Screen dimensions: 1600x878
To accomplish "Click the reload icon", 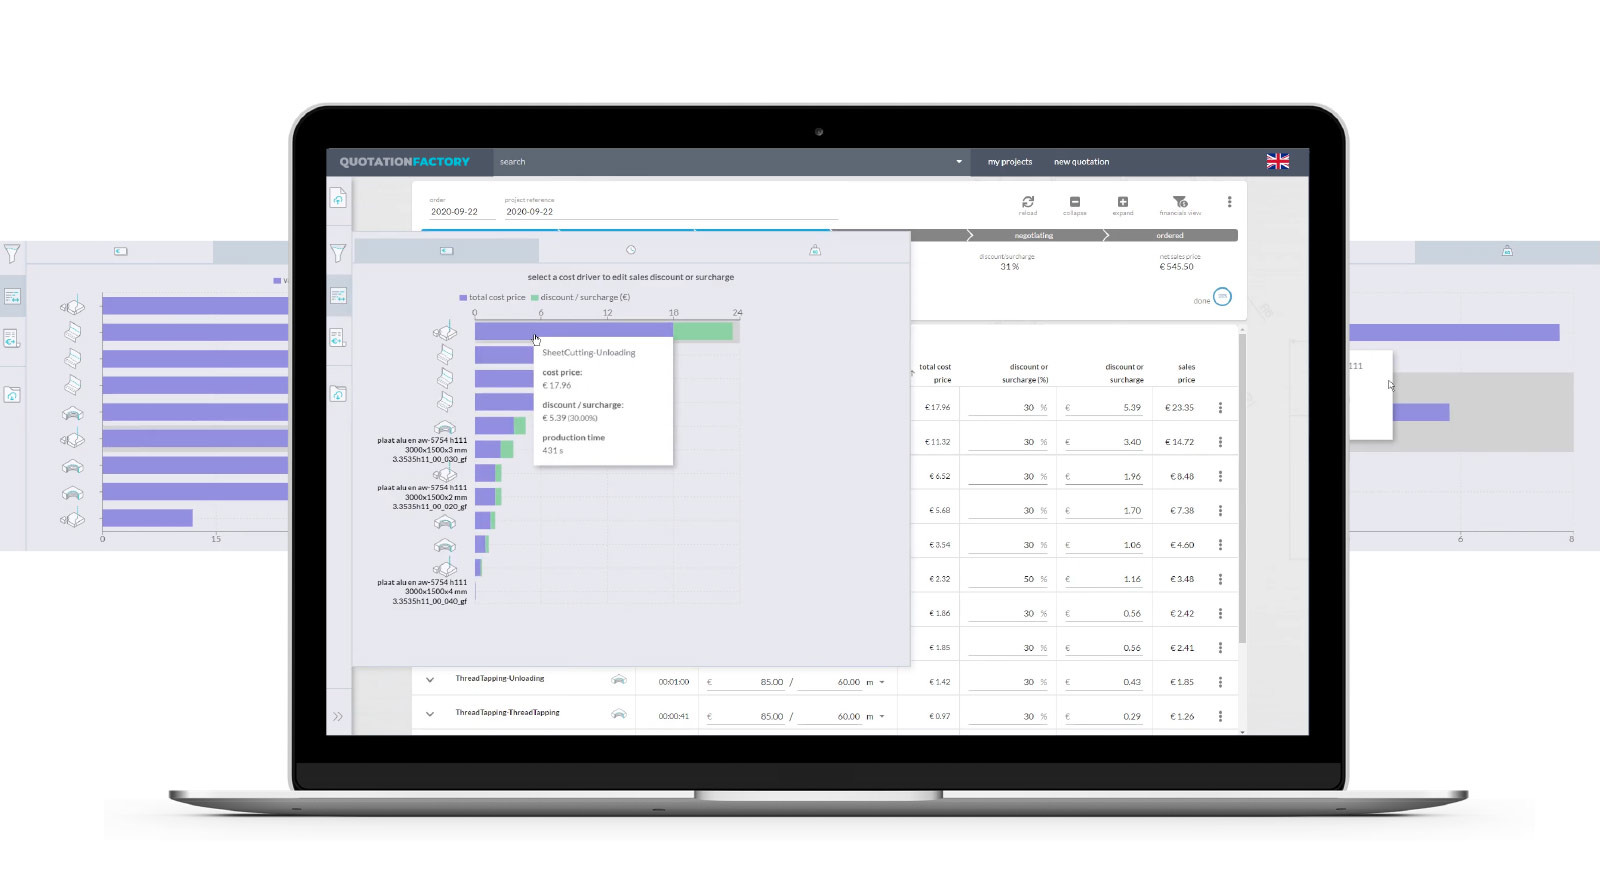I will 1028,202.
